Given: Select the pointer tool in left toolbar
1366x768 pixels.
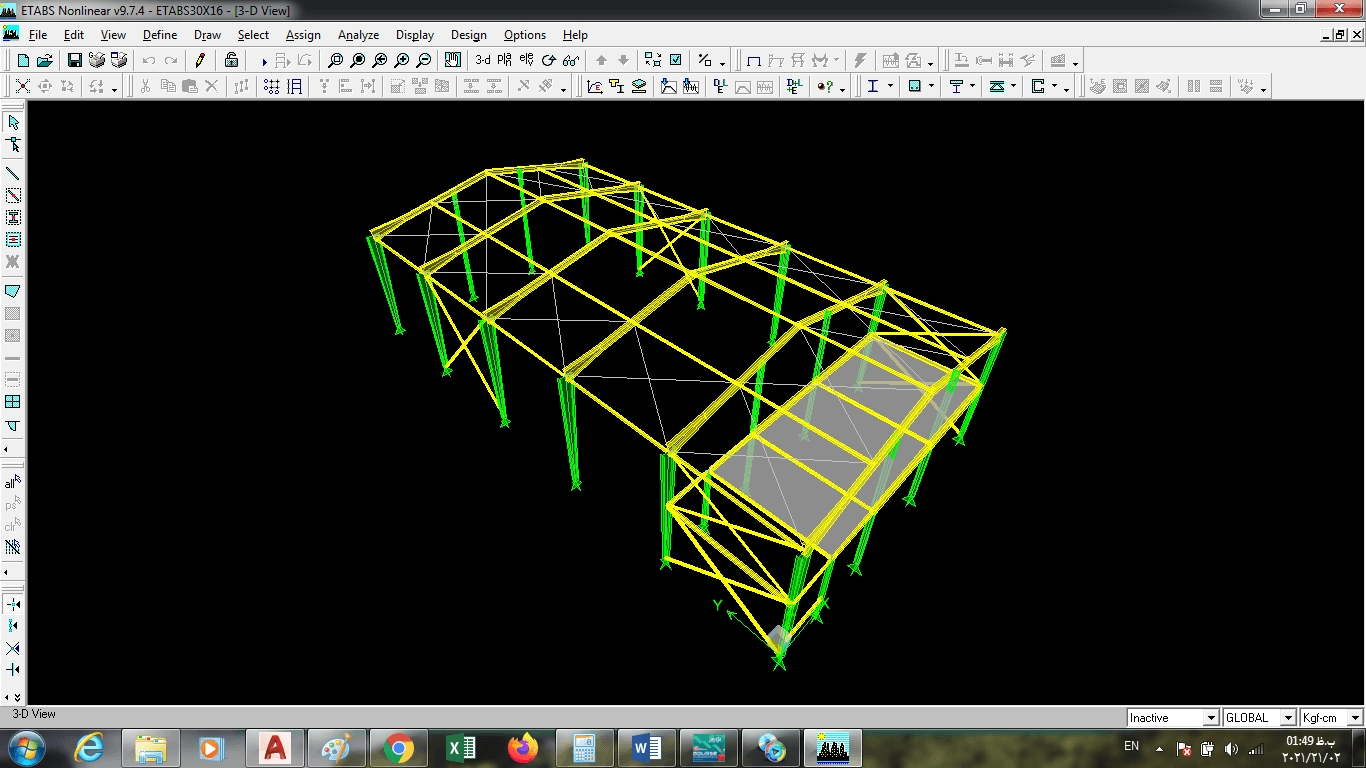Looking at the screenshot, I should (x=13, y=122).
